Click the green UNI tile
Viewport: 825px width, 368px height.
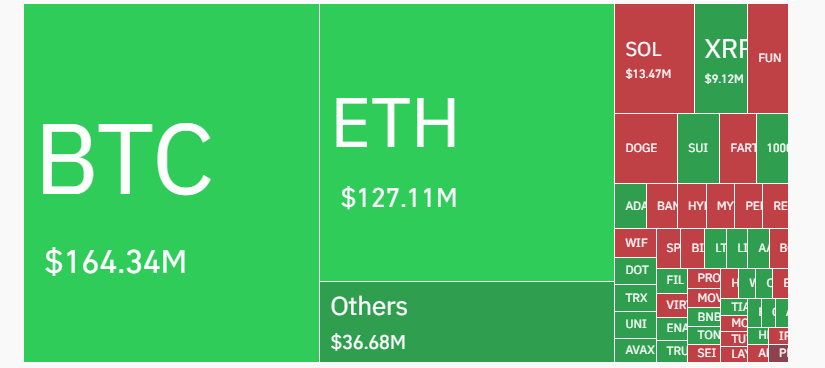click(636, 325)
